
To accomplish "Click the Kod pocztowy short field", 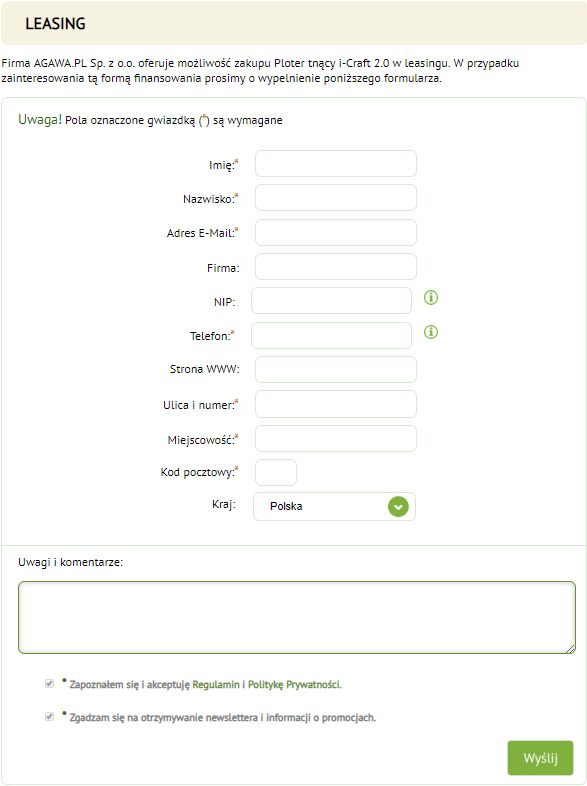I will [x=276, y=473].
